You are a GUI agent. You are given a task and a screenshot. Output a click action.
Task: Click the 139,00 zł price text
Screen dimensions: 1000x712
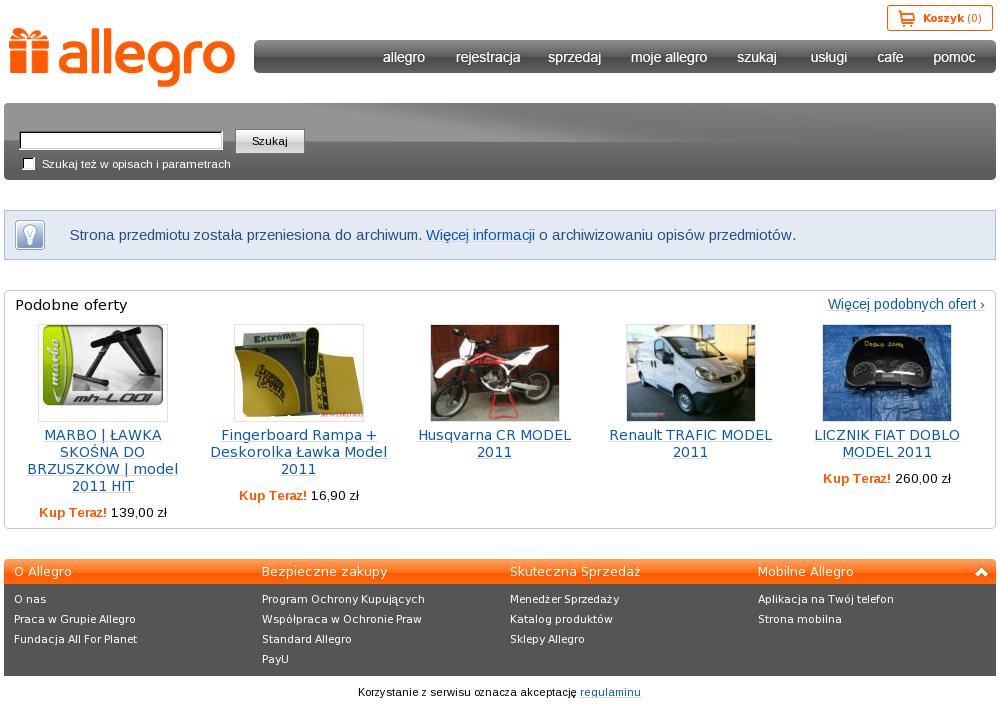(x=138, y=512)
